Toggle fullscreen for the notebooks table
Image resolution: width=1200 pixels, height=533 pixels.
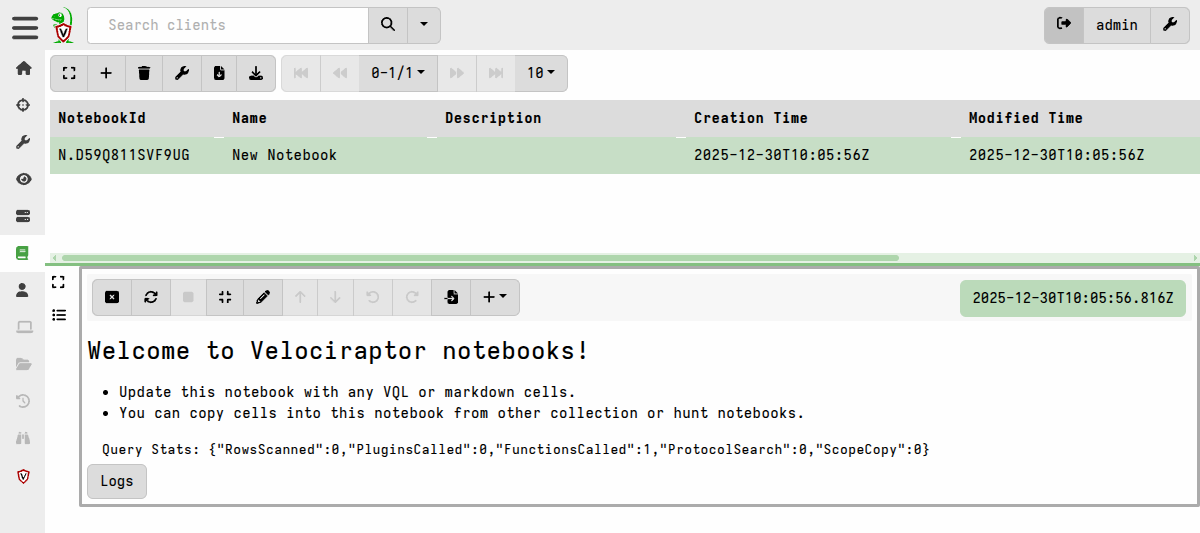pyautogui.click(x=69, y=73)
